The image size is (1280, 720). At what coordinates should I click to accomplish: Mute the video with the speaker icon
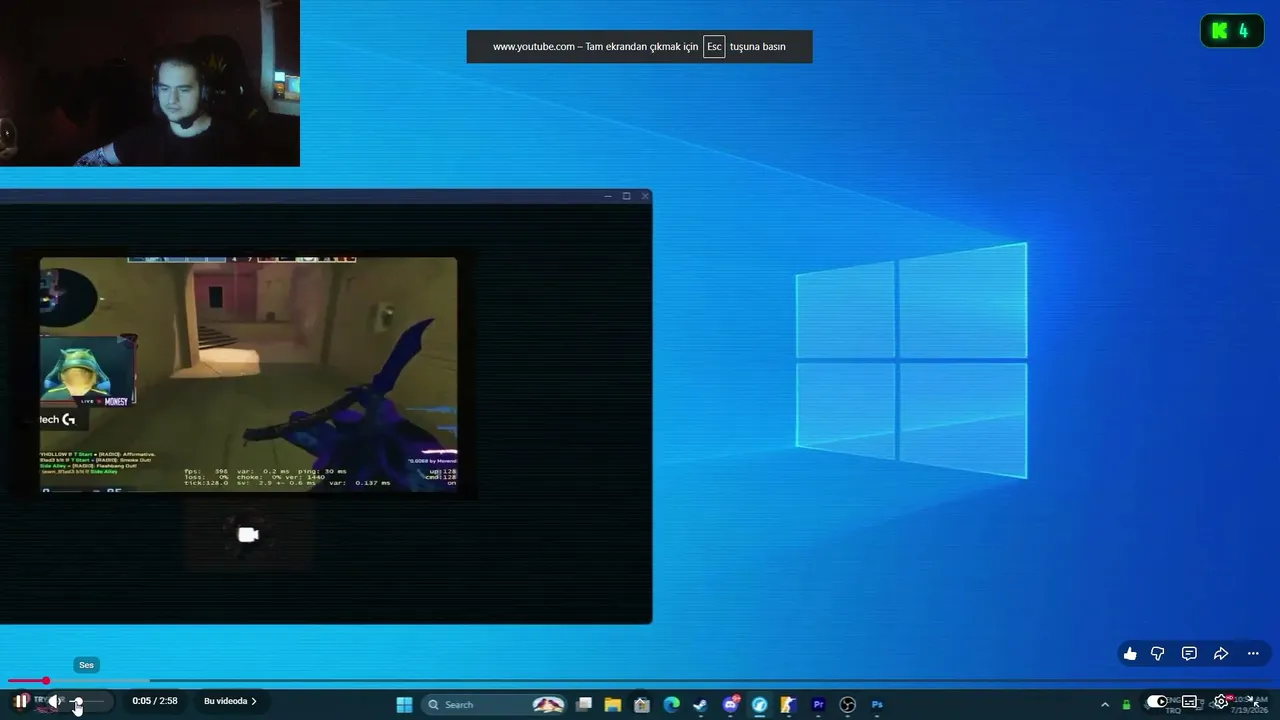54,702
